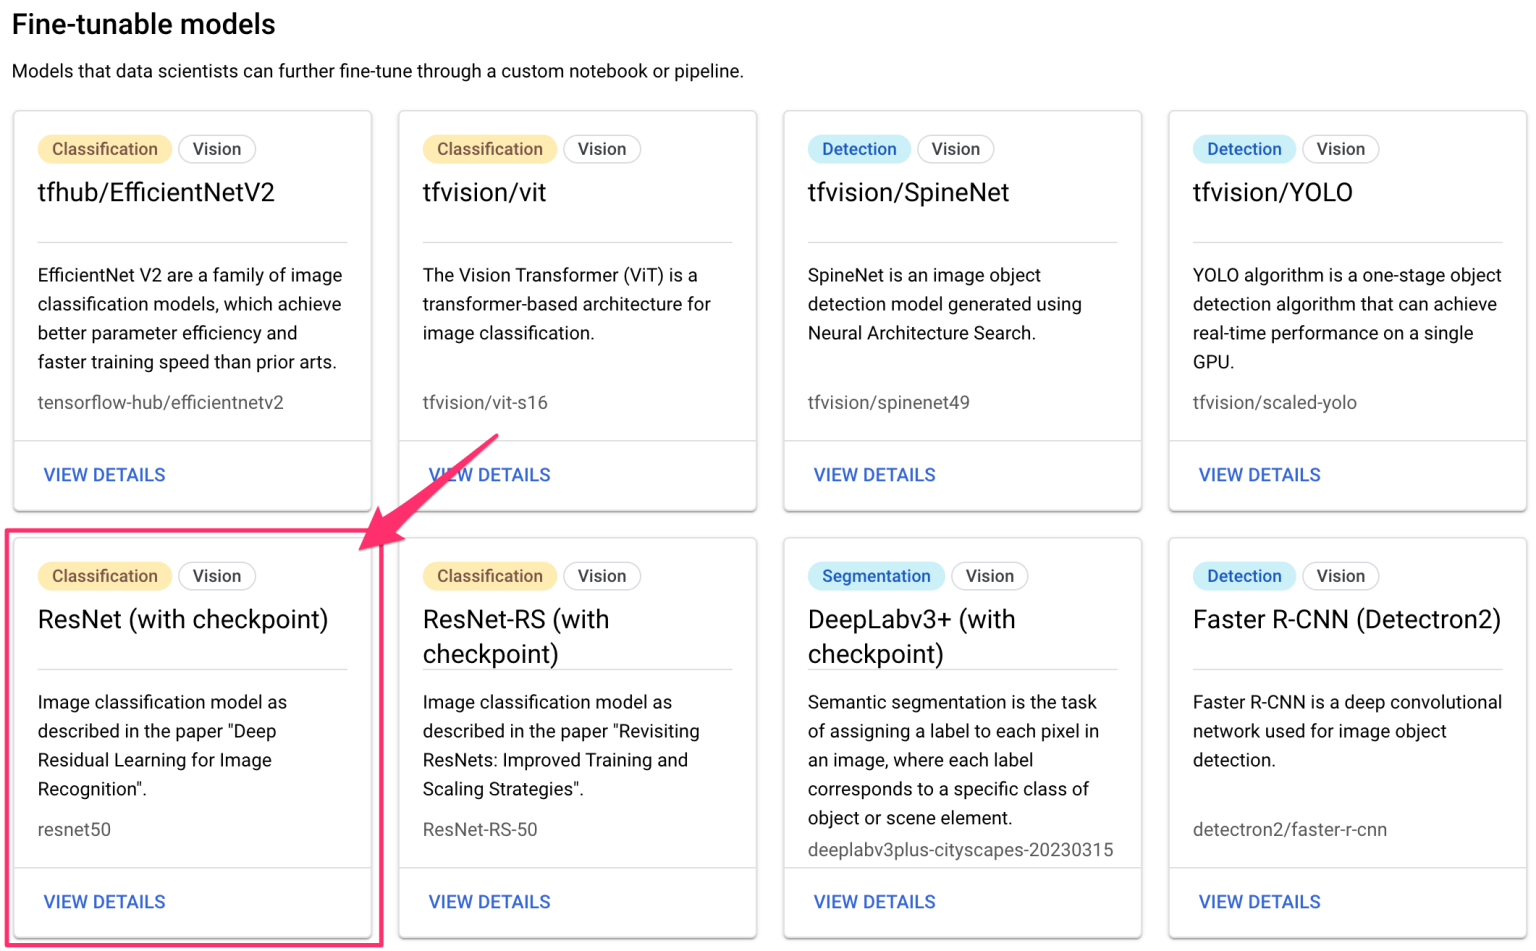The image size is (1536, 951).
Task: Click the Segmentation tag on DeepLabv3+
Action: [x=875, y=576]
